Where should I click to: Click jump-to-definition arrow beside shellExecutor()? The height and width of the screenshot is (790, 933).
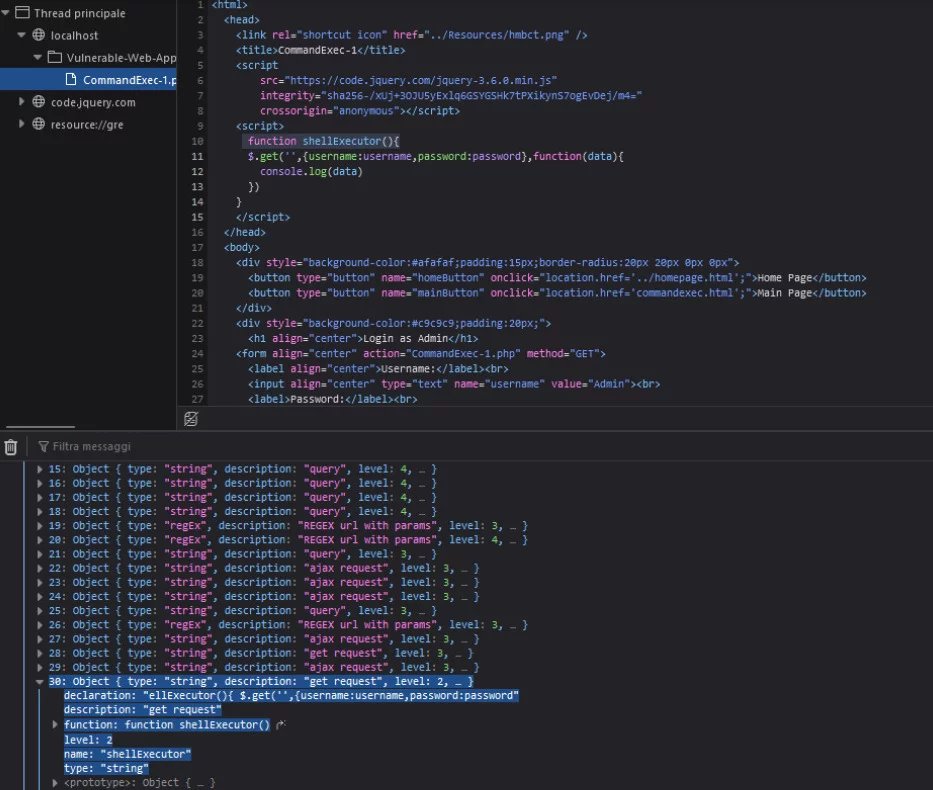[x=281, y=725]
